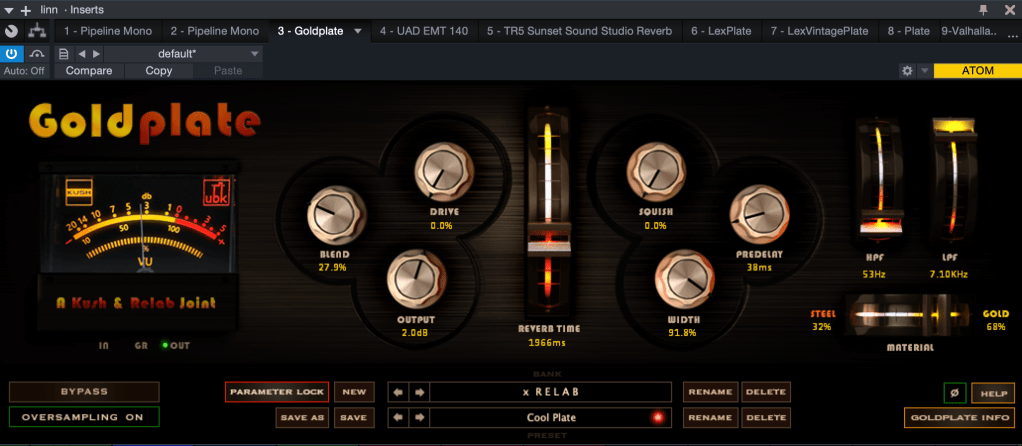Switch to the 4 - UAD EMT 140 tab
Screen dimensions: 1022x446
tap(424, 31)
